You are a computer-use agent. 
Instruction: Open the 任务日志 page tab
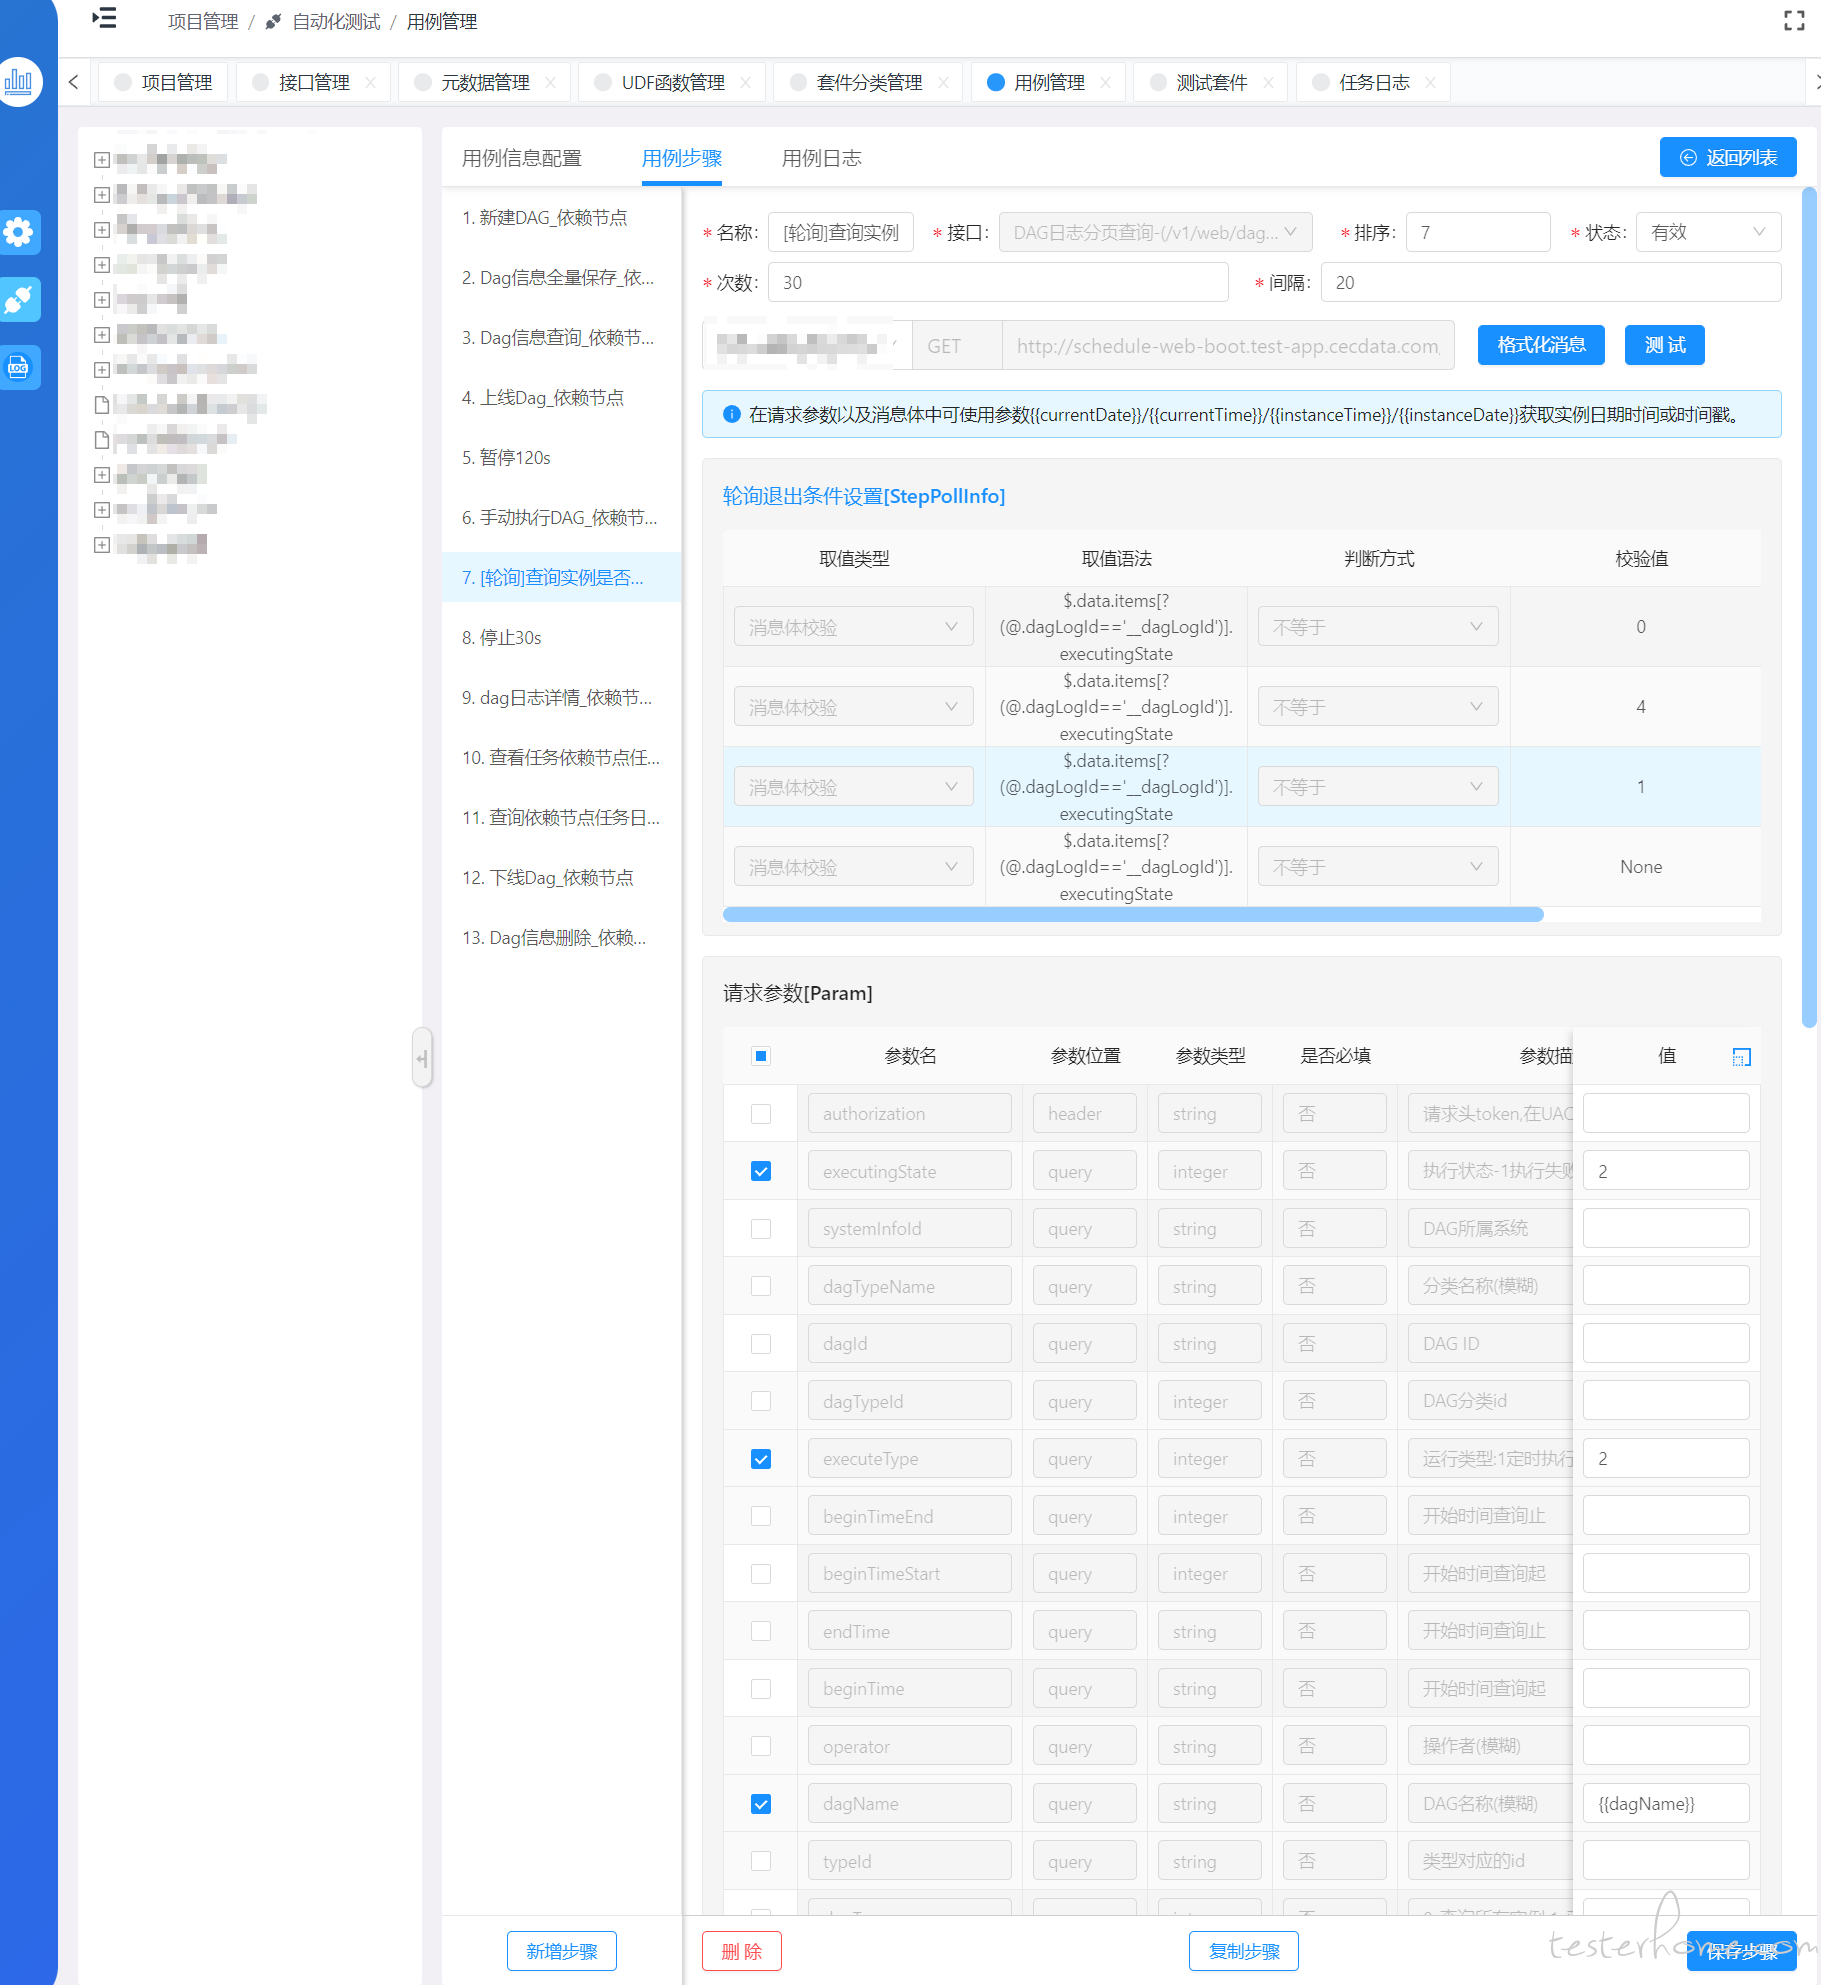coord(1374,82)
